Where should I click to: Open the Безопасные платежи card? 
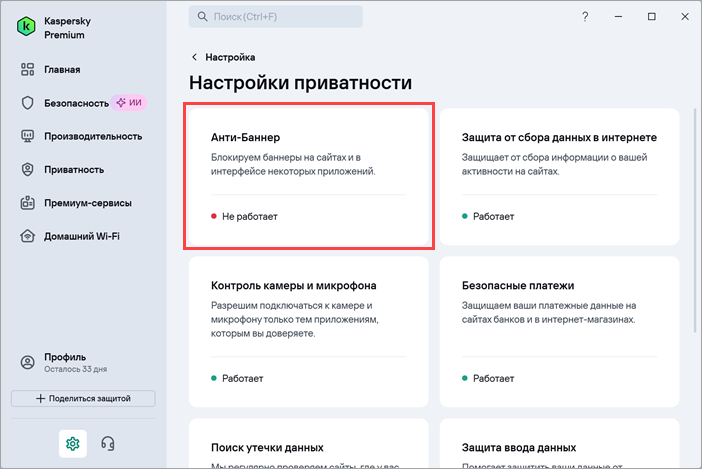pos(559,332)
